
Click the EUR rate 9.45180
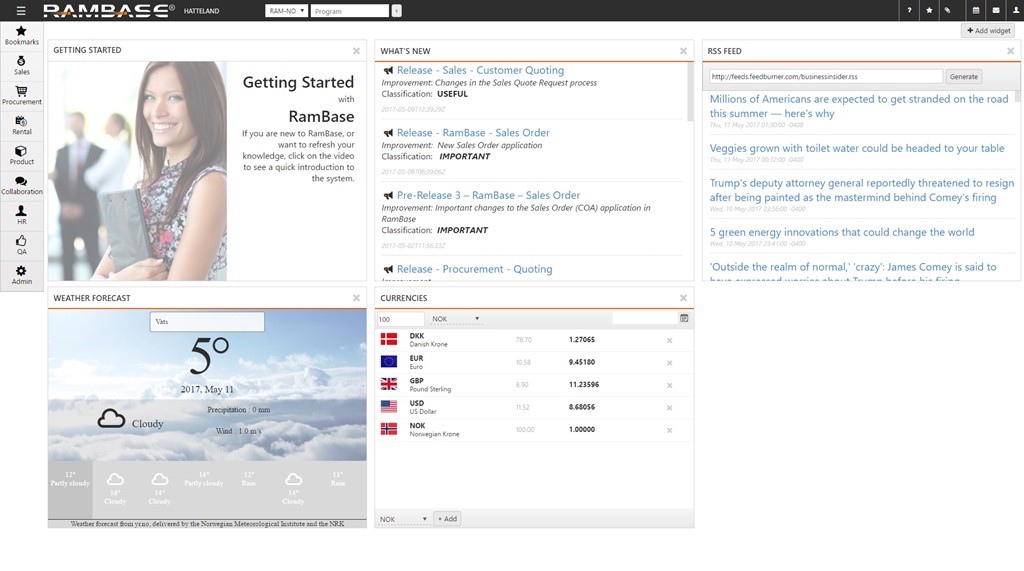tap(581, 362)
